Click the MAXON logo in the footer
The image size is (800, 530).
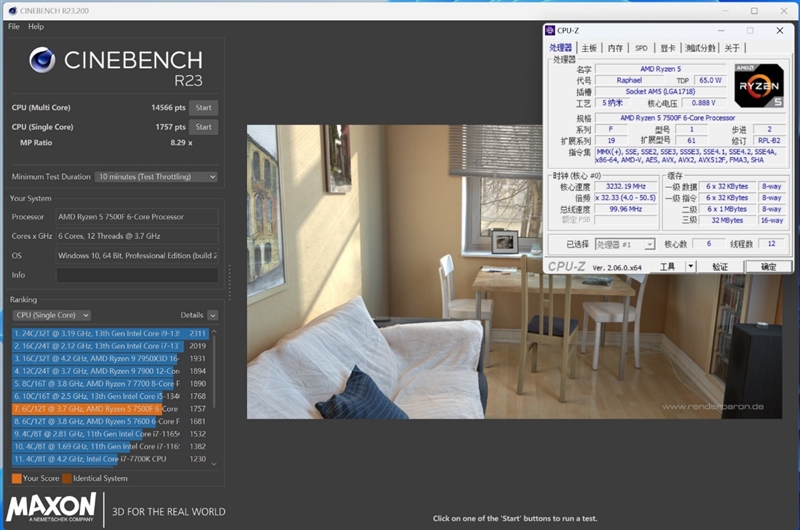pyautogui.click(x=51, y=507)
